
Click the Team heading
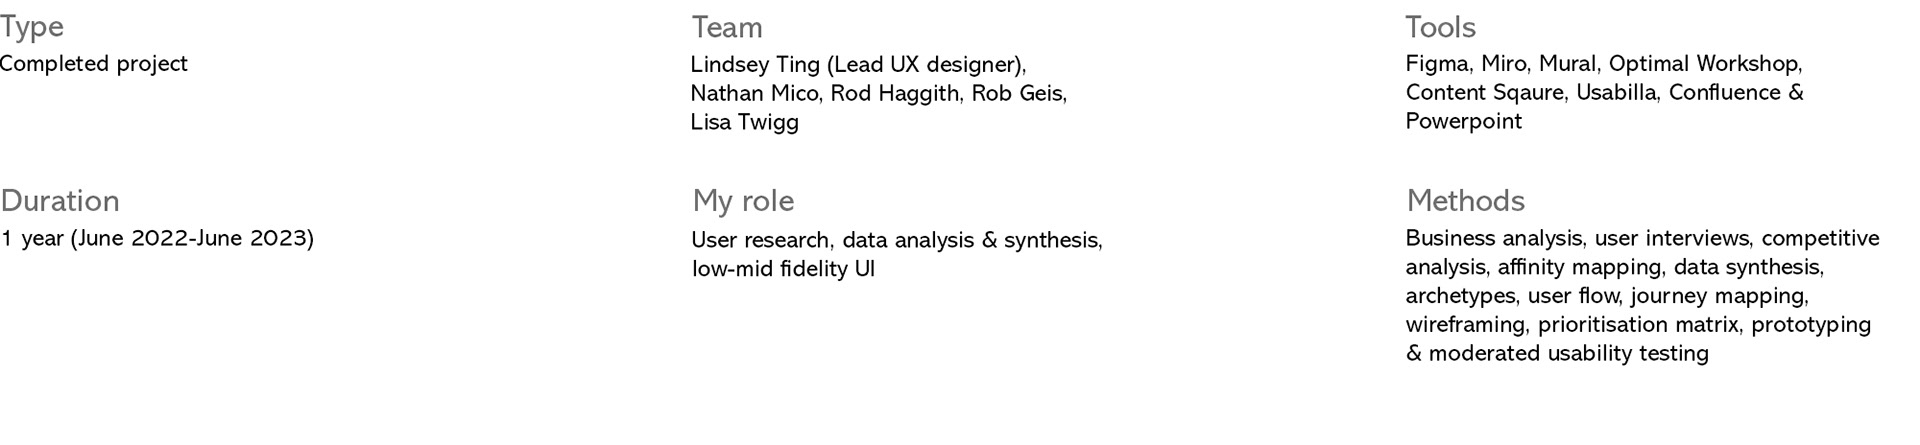click(727, 28)
